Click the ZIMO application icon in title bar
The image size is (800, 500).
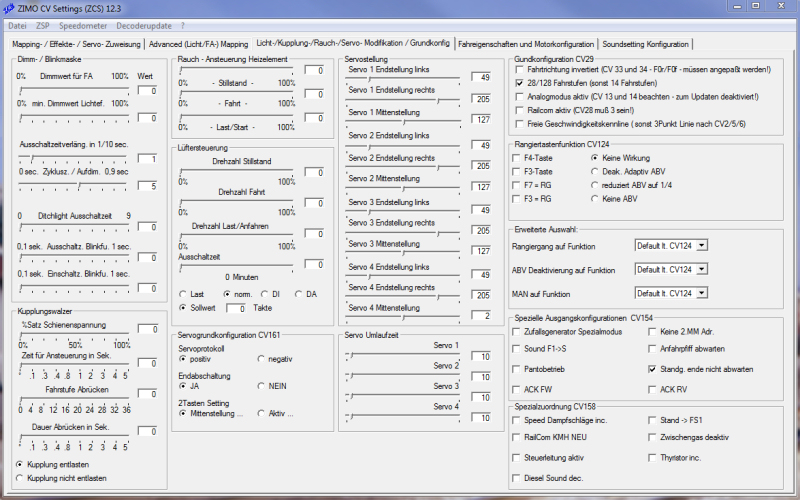tap(9, 8)
